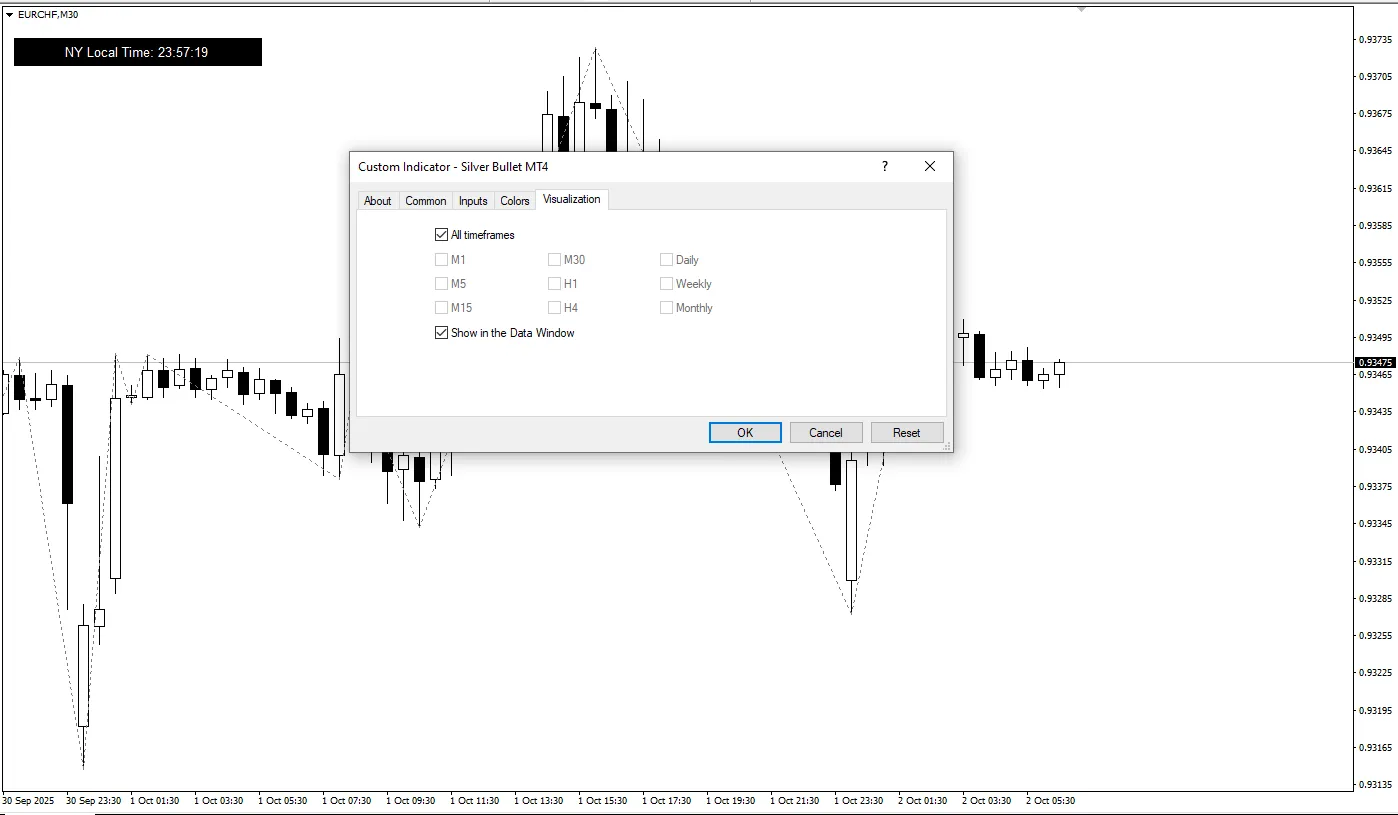
Task: Click the help question mark in the dialog
Action: 884,167
